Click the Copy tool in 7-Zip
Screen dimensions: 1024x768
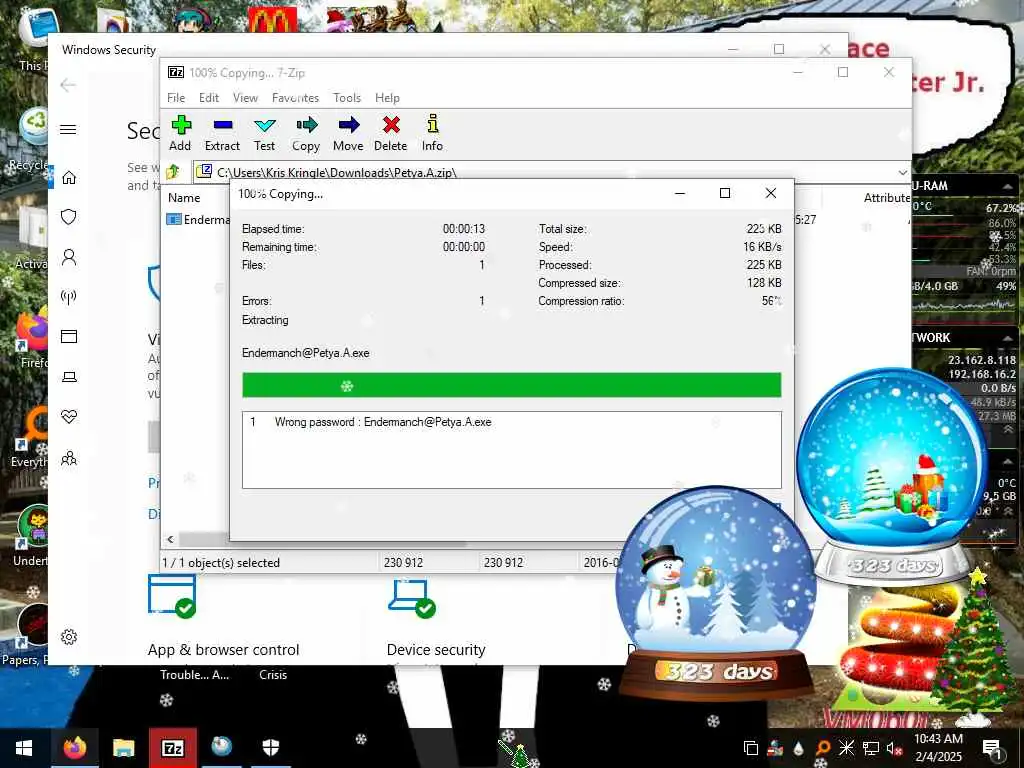coord(306,134)
